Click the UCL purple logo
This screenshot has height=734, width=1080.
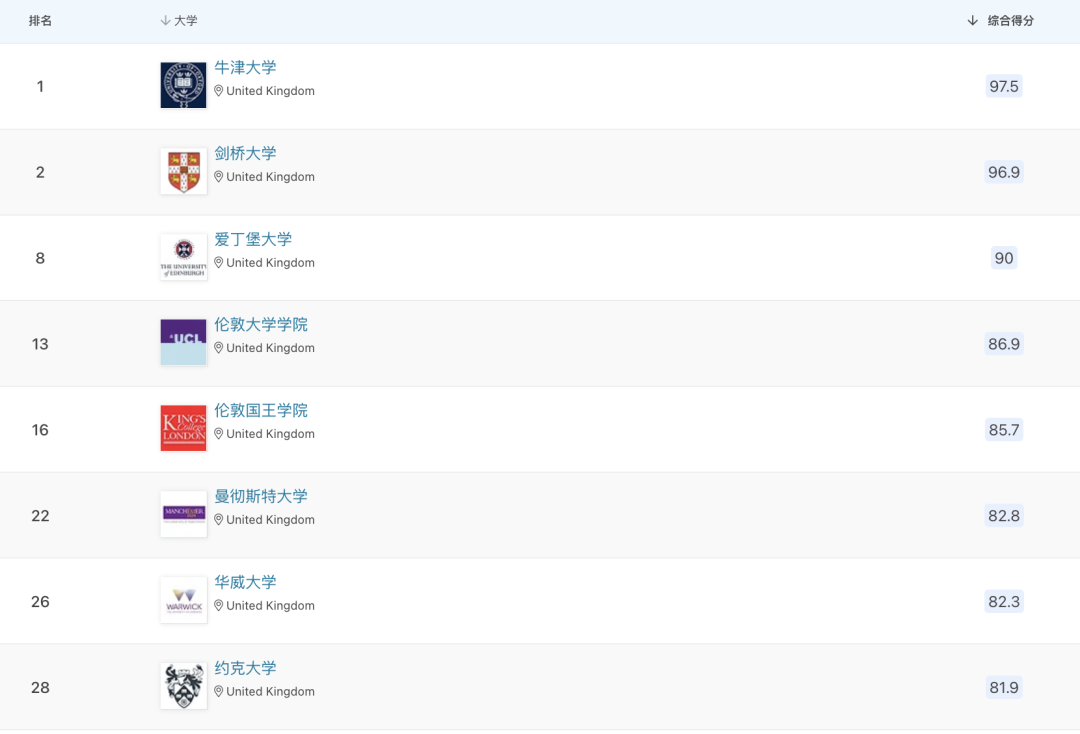[x=183, y=342]
